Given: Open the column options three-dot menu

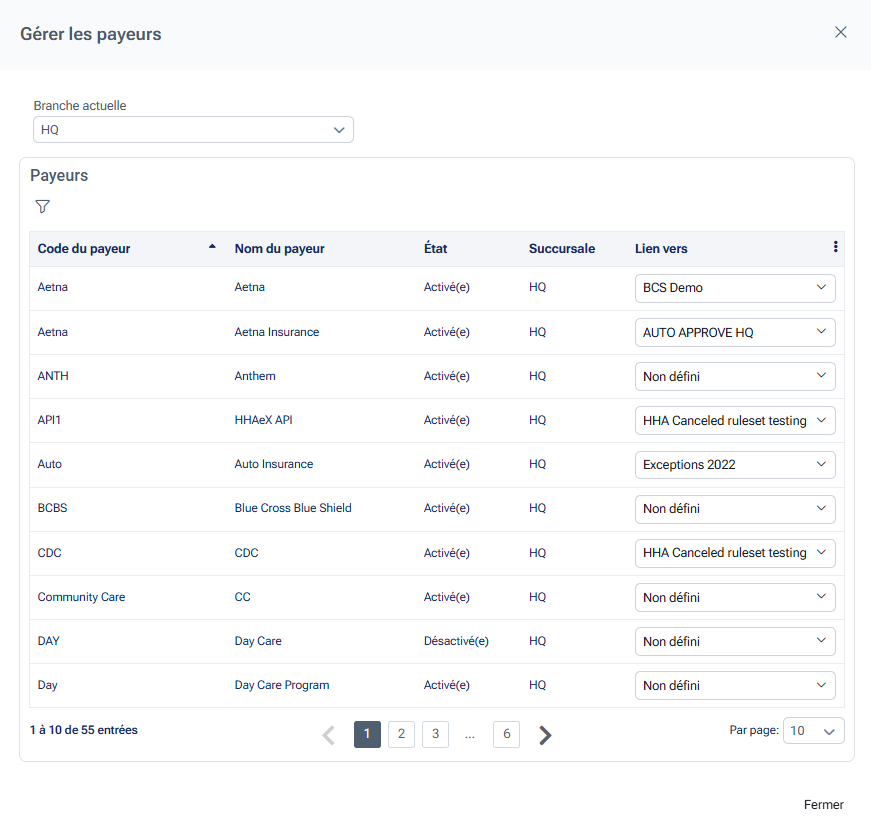Looking at the screenshot, I should coord(835,248).
